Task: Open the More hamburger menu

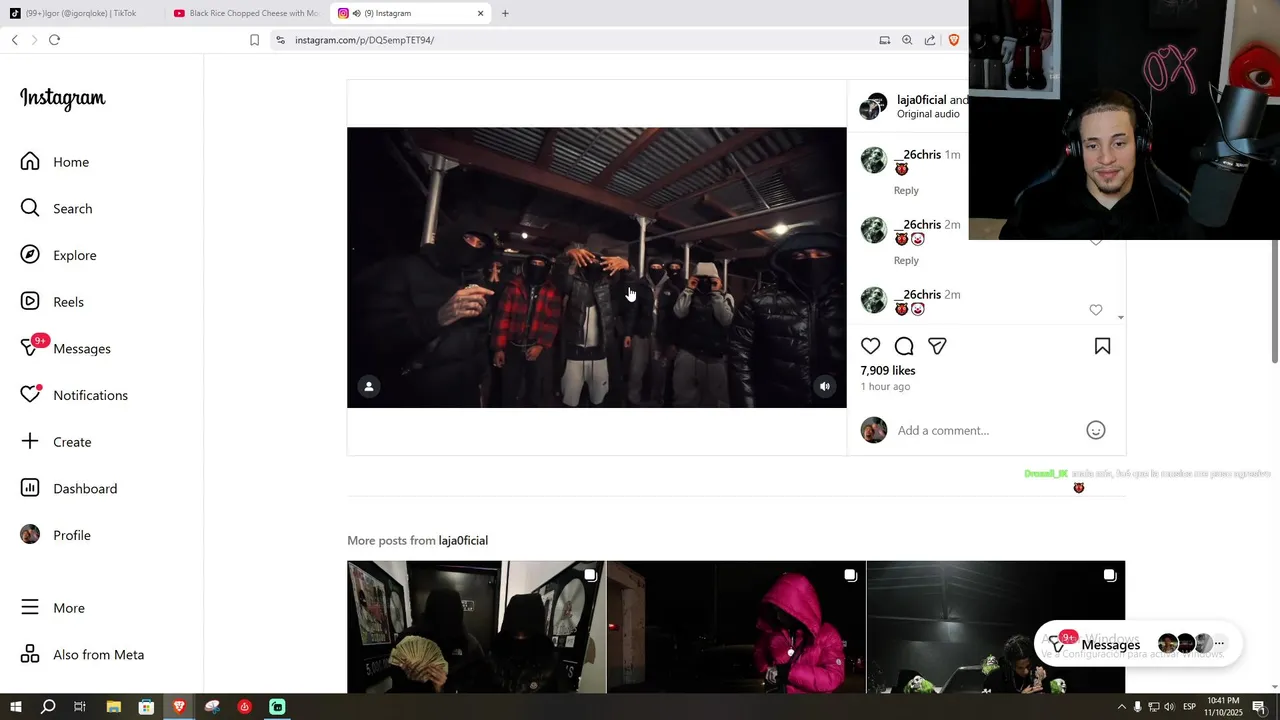Action: 53,608
